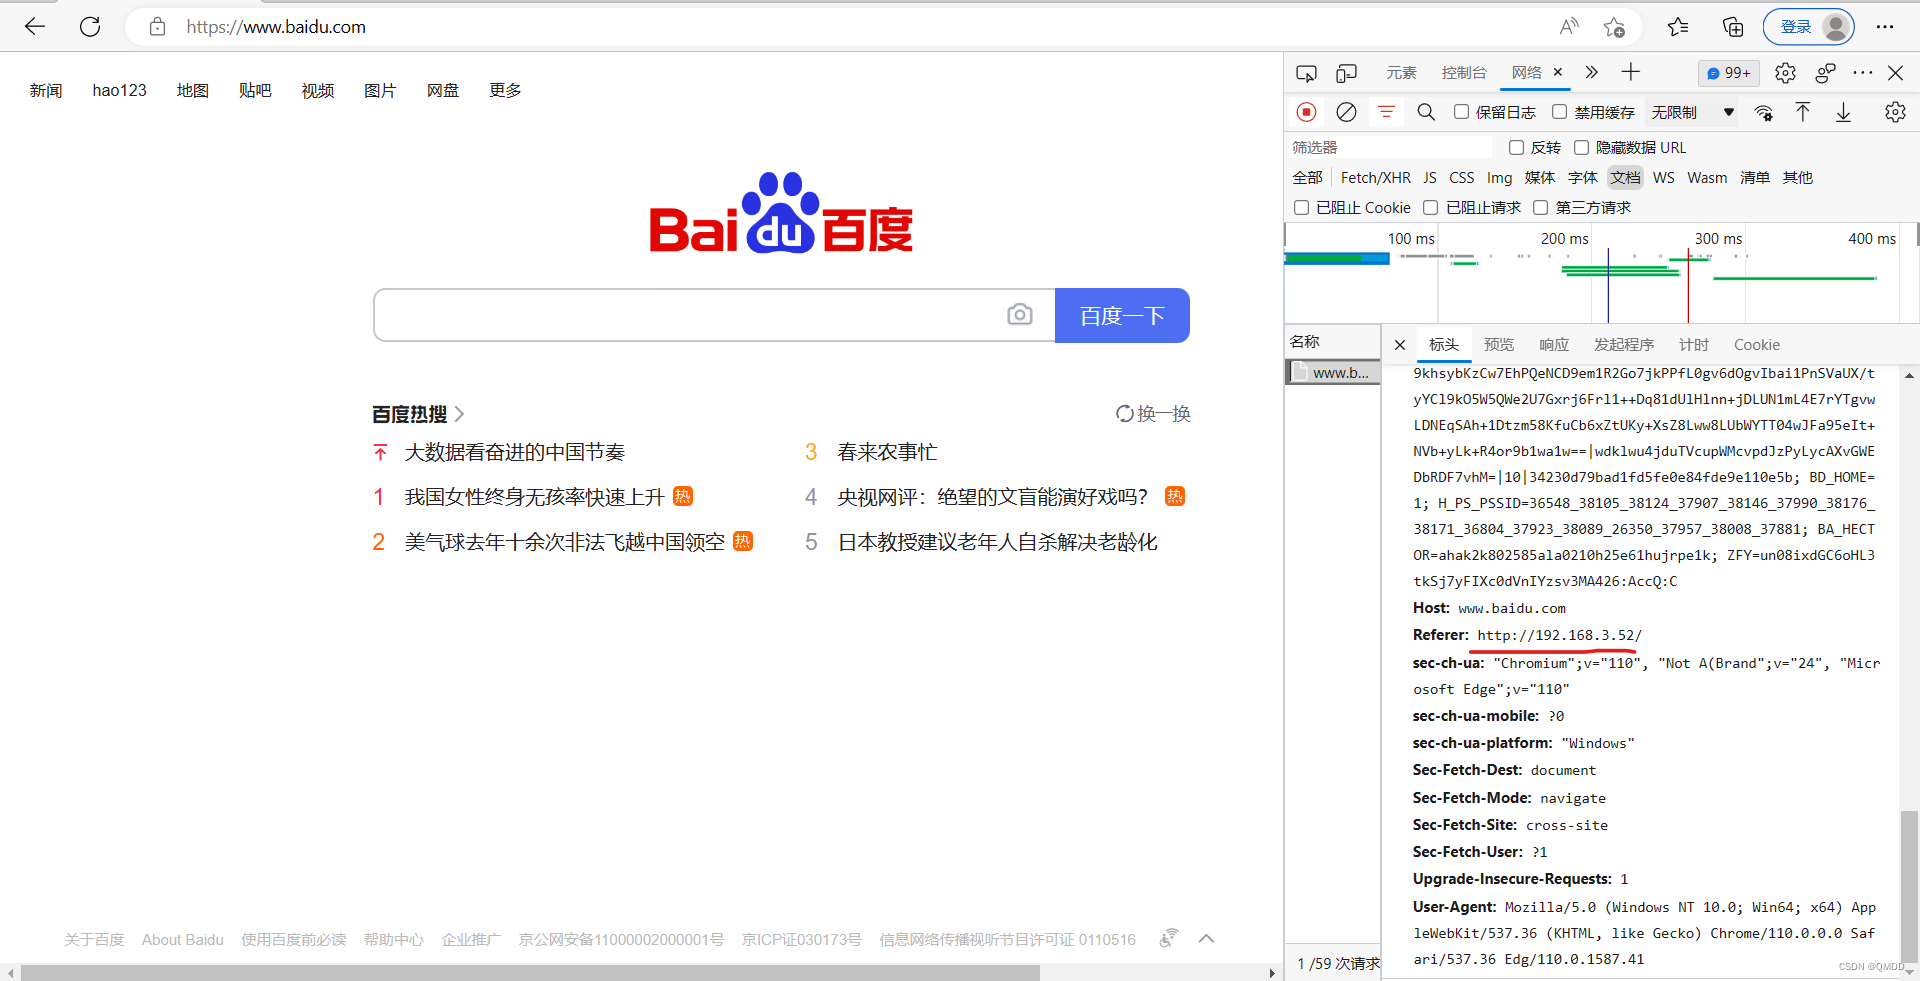Screen dimensions: 1920x981
Task: Open the 响应 request tab
Action: (x=1553, y=345)
